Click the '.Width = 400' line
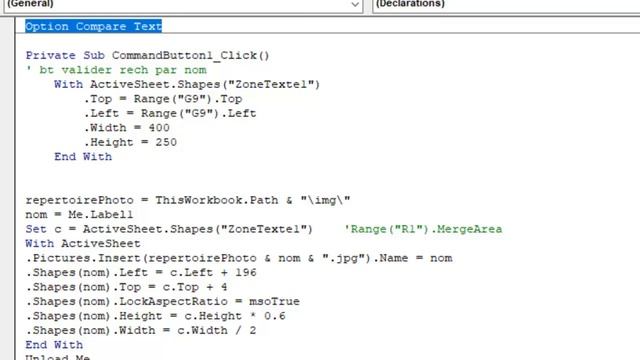The width and height of the screenshot is (640, 360). pos(127,128)
